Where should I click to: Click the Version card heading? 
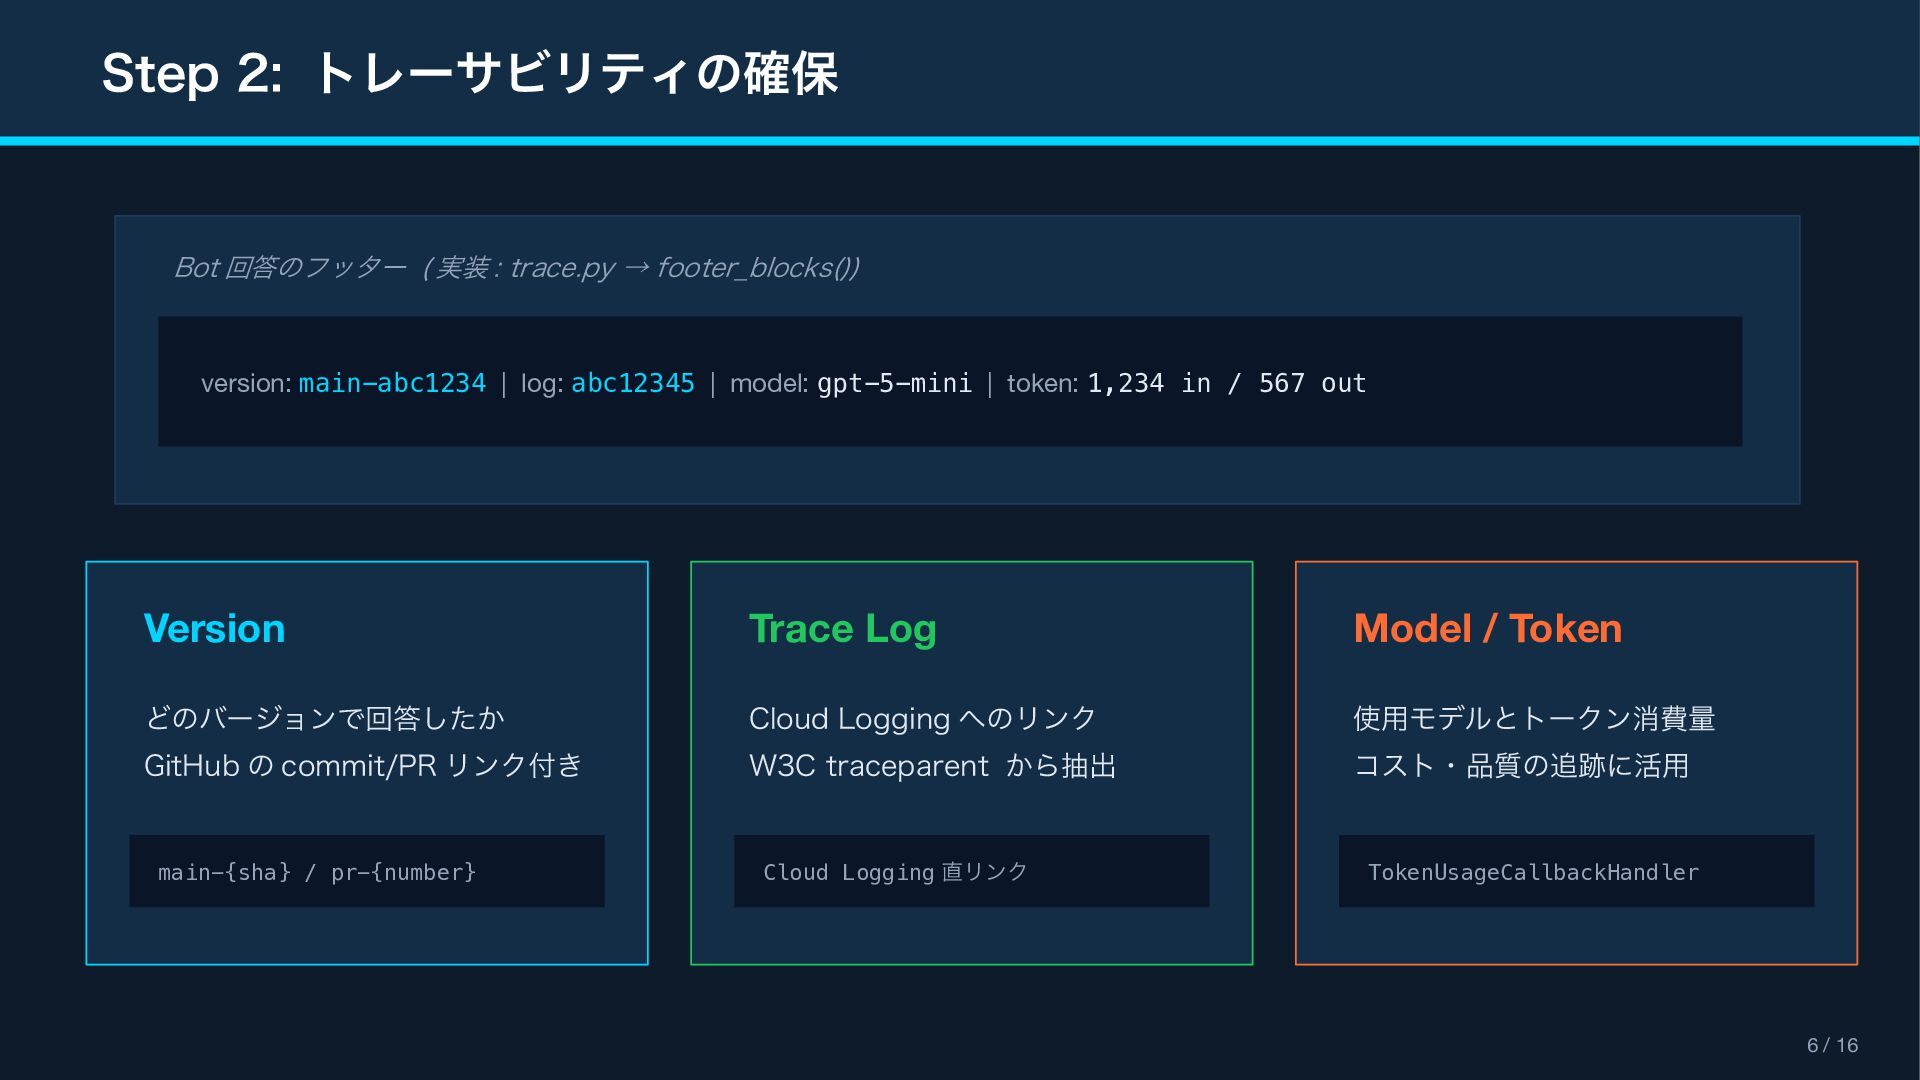click(214, 629)
